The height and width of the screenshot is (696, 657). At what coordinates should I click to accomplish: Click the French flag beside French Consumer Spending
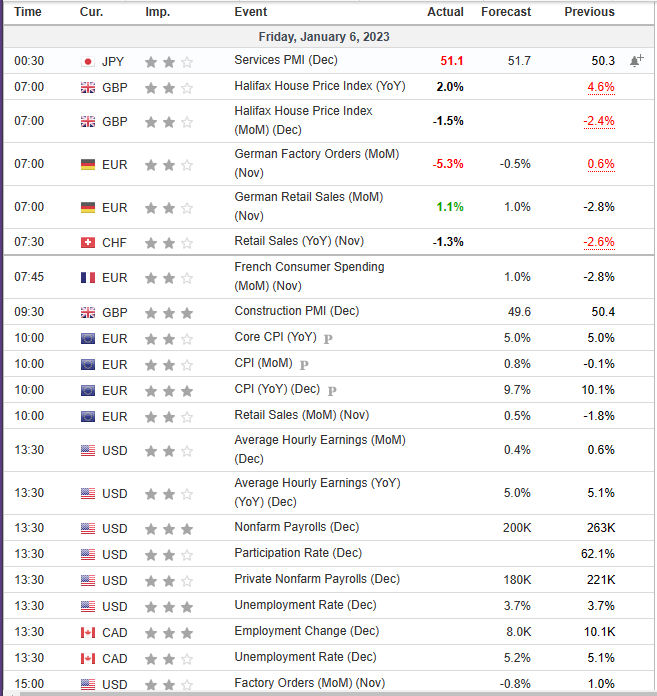click(x=87, y=277)
